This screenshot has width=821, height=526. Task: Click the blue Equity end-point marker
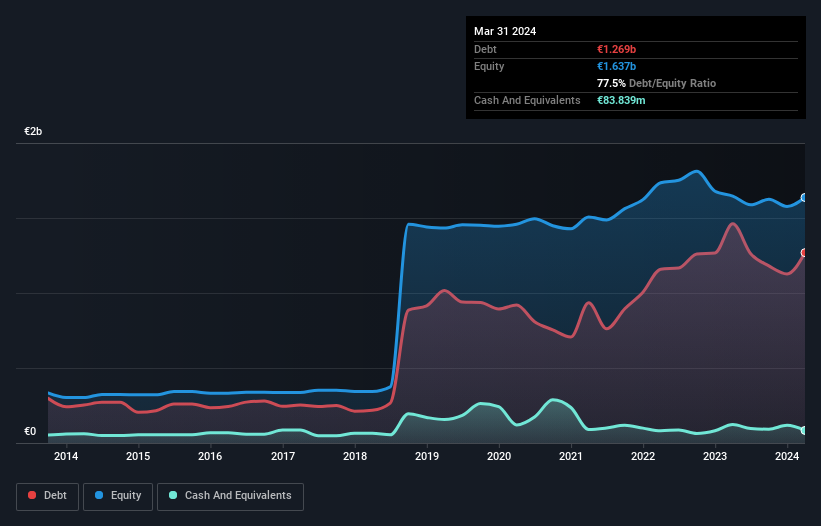coord(804,198)
